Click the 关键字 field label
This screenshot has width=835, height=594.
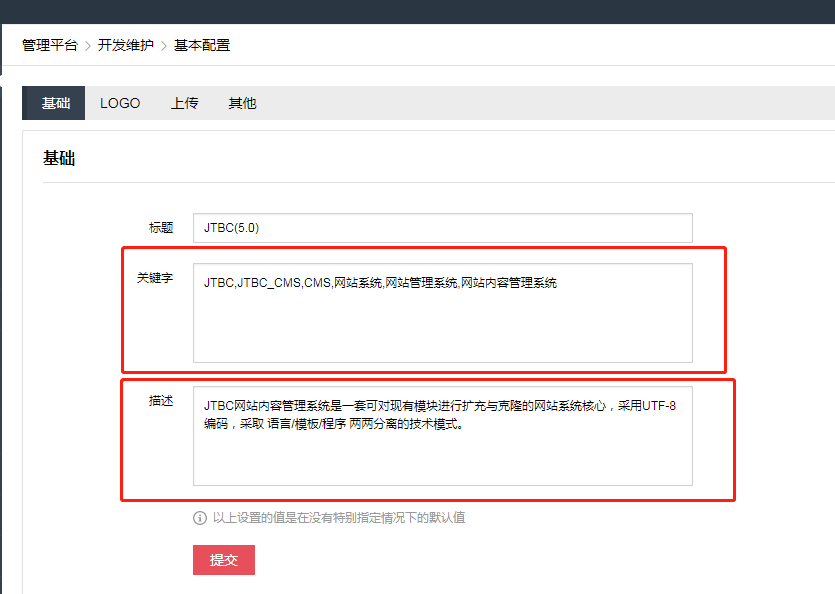[x=155, y=278]
